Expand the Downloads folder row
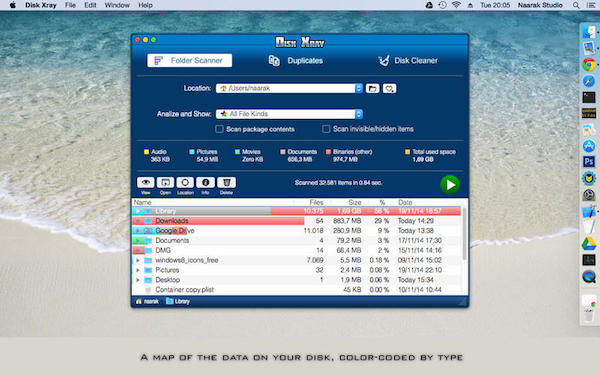The image size is (600, 375). coord(138,221)
